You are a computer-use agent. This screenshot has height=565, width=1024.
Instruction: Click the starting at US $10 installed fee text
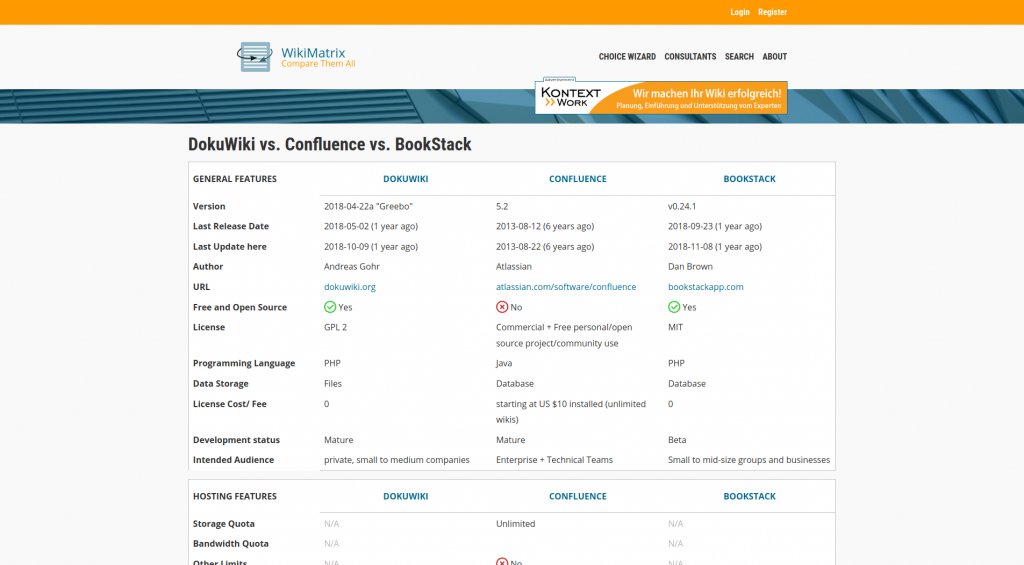point(570,412)
